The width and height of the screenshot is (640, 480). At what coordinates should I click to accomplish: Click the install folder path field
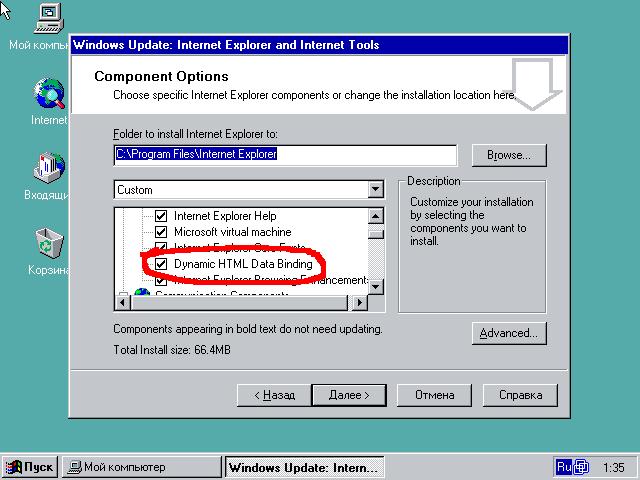(x=285, y=155)
